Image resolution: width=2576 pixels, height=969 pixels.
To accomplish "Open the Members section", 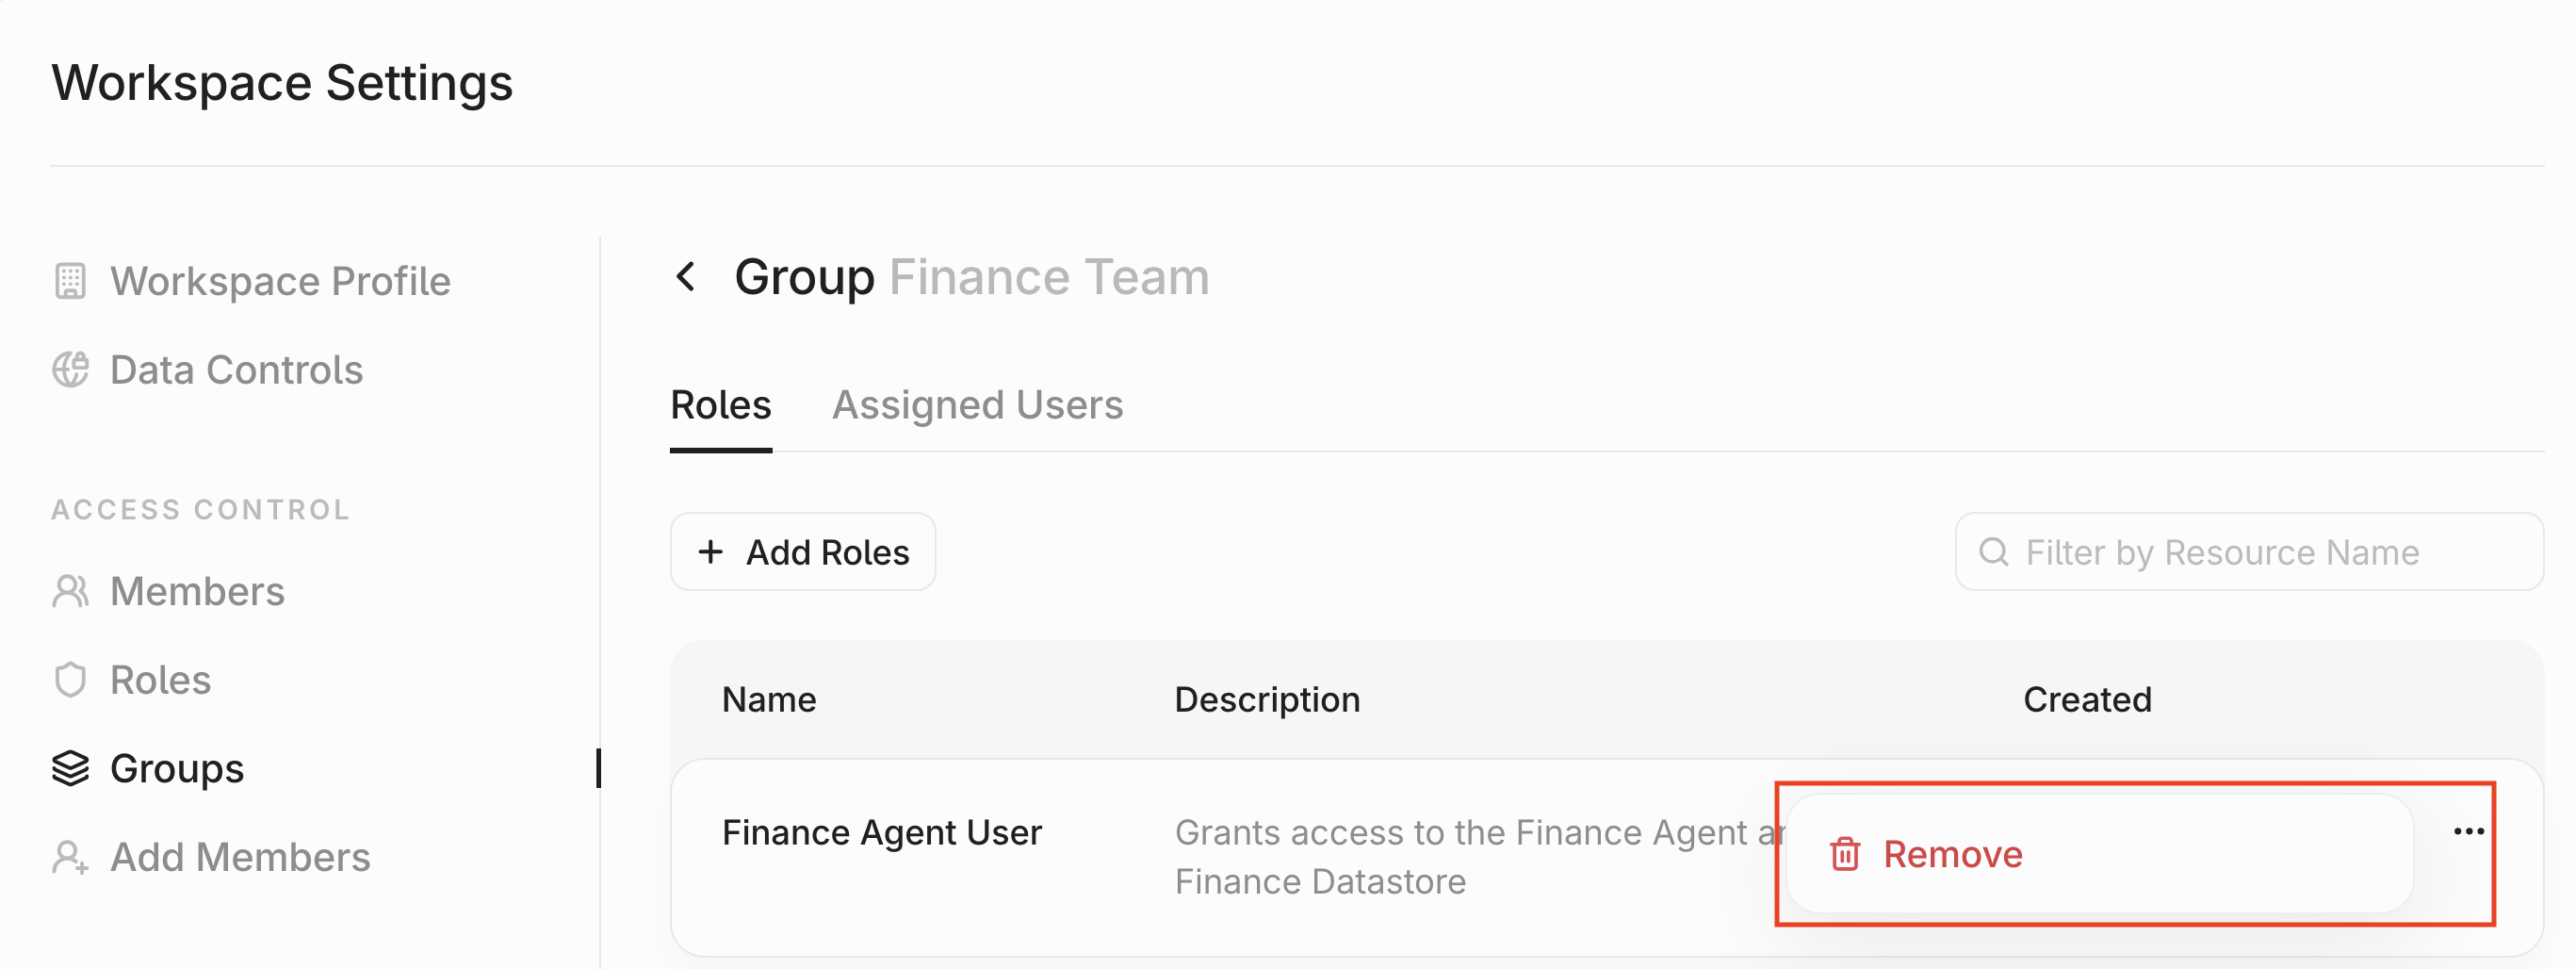I will click(197, 591).
